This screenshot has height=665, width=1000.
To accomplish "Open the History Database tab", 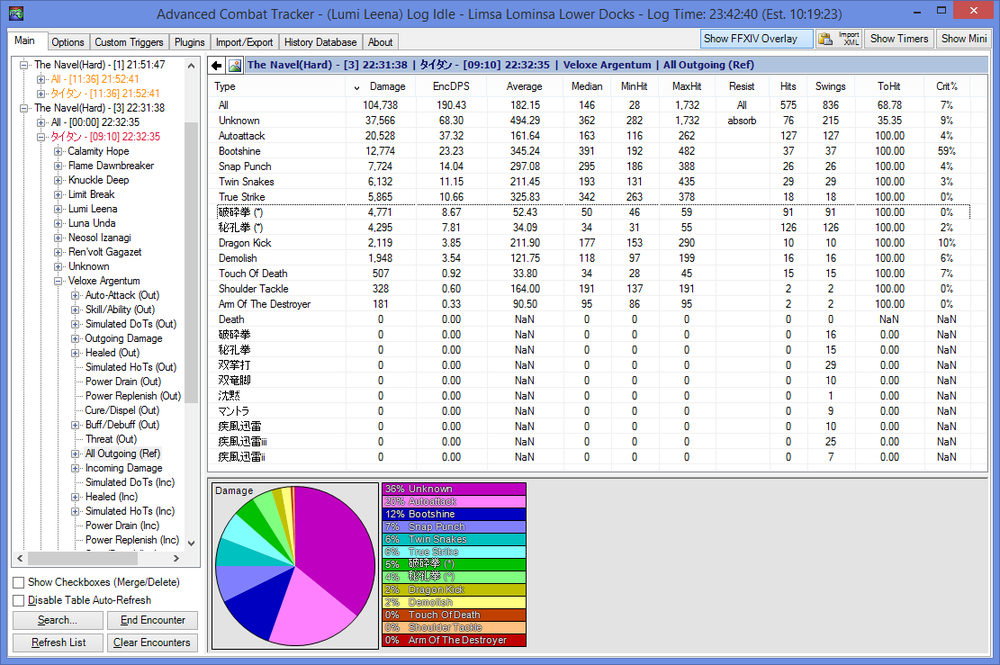I will 320,42.
